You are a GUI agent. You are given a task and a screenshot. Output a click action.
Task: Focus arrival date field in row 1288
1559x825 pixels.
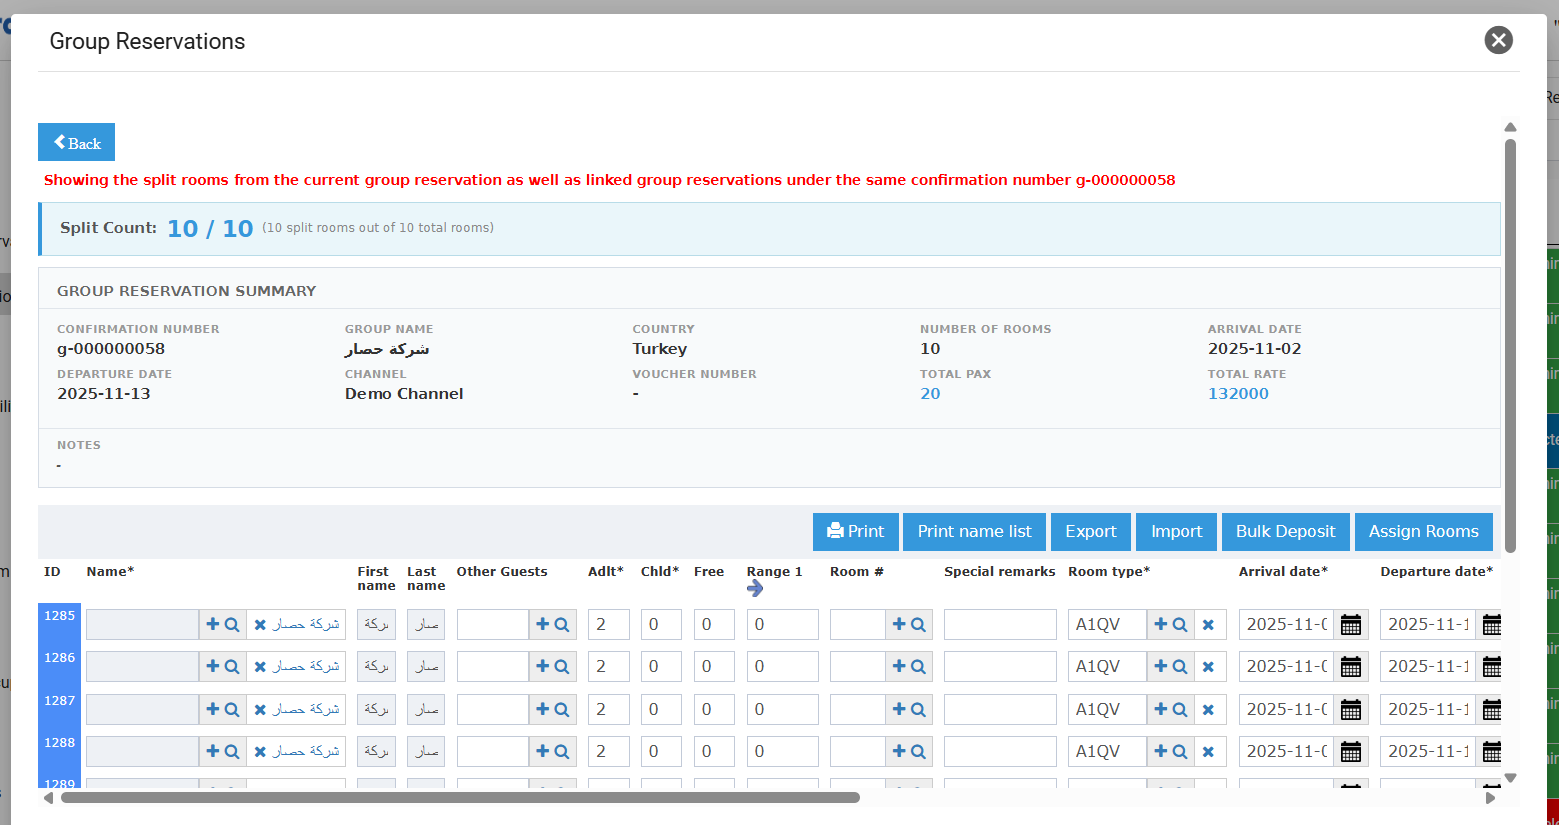(1286, 752)
